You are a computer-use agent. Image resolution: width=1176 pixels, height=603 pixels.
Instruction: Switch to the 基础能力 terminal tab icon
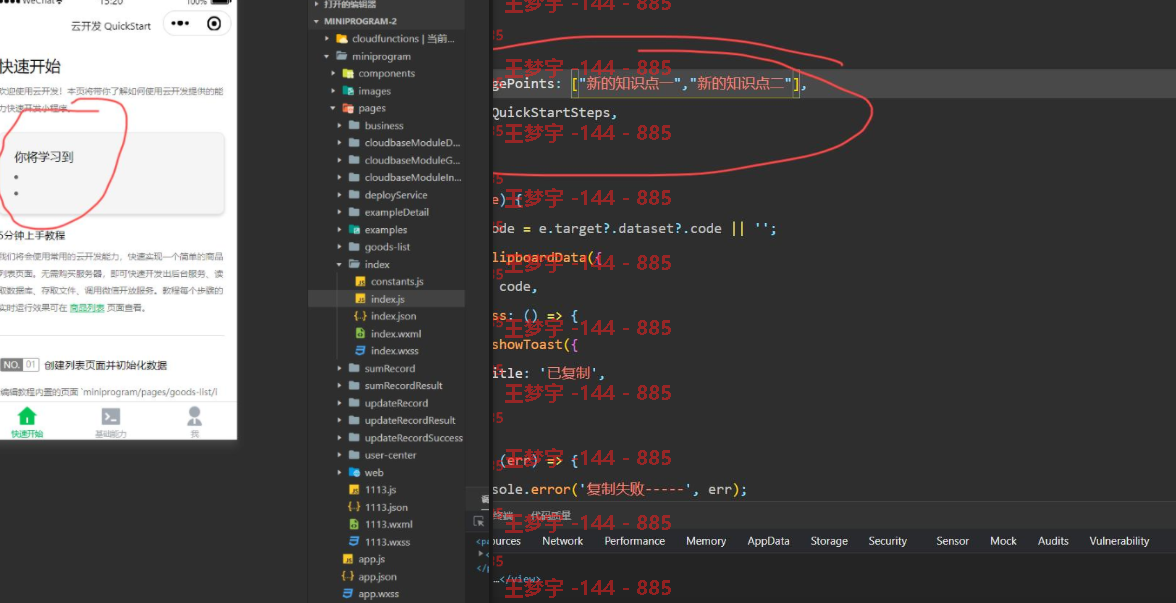(x=111, y=416)
